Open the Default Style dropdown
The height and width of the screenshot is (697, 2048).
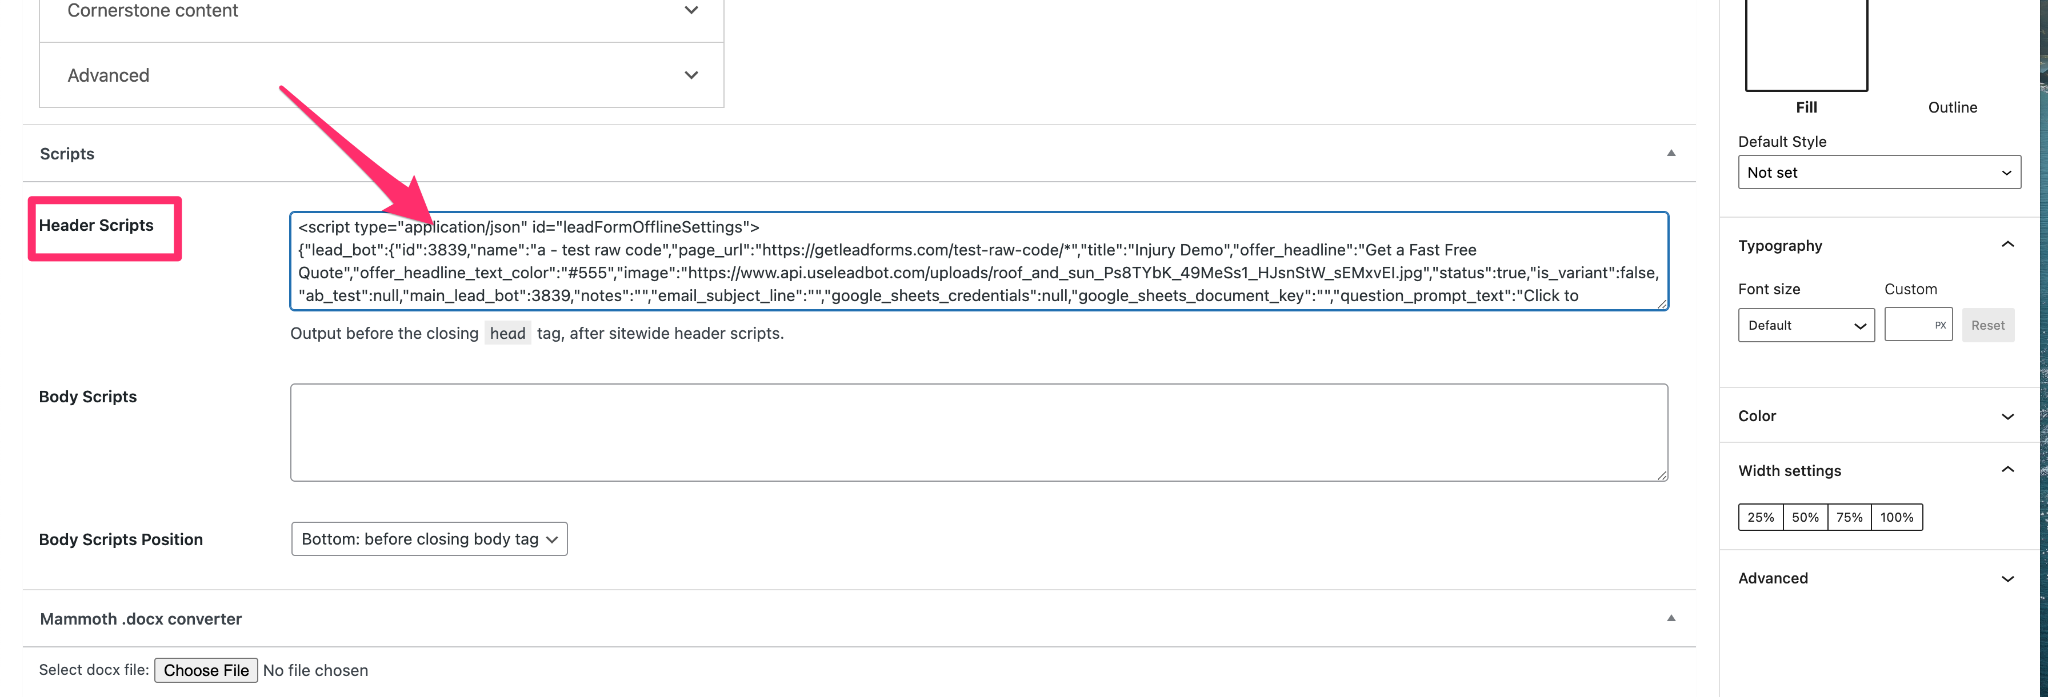[1879, 172]
